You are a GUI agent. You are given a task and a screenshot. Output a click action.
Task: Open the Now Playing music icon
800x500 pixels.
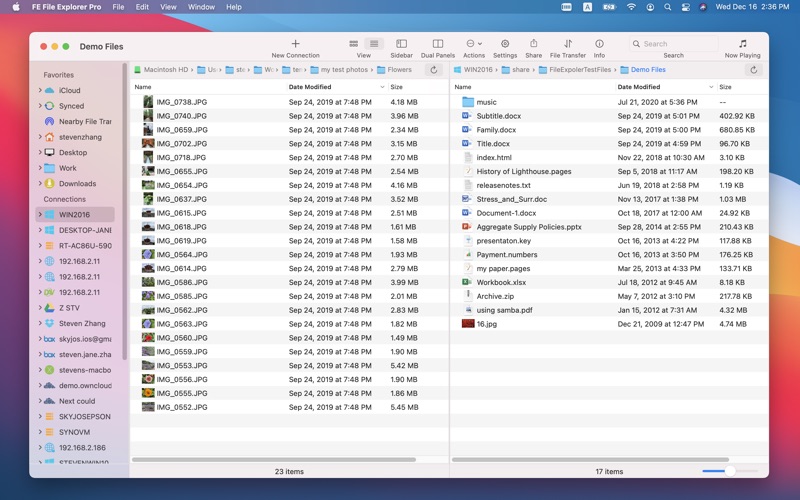(x=742, y=44)
